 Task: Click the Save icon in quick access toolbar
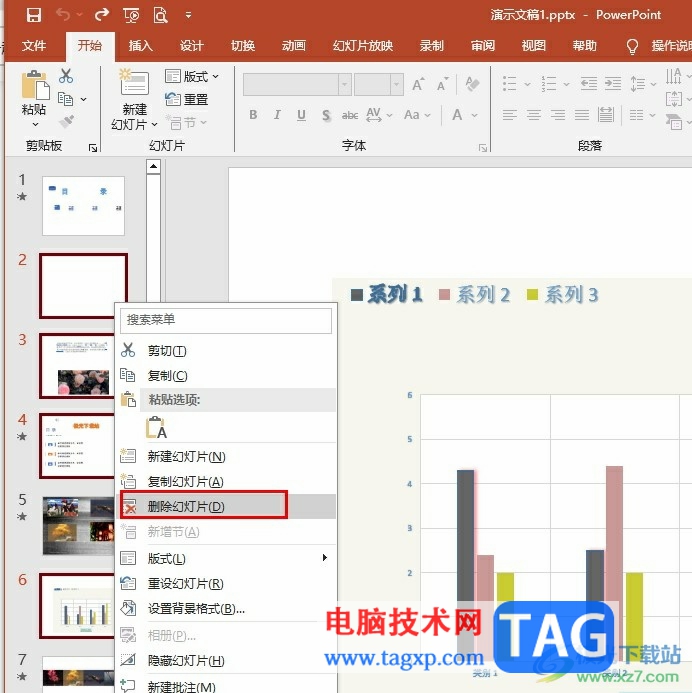[34, 15]
